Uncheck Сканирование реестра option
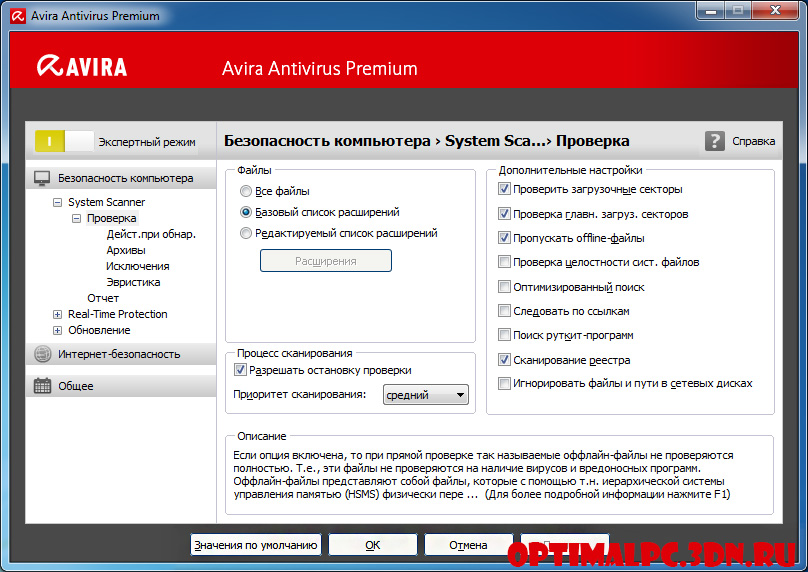The height and width of the screenshot is (572, 808). point(504,360)
